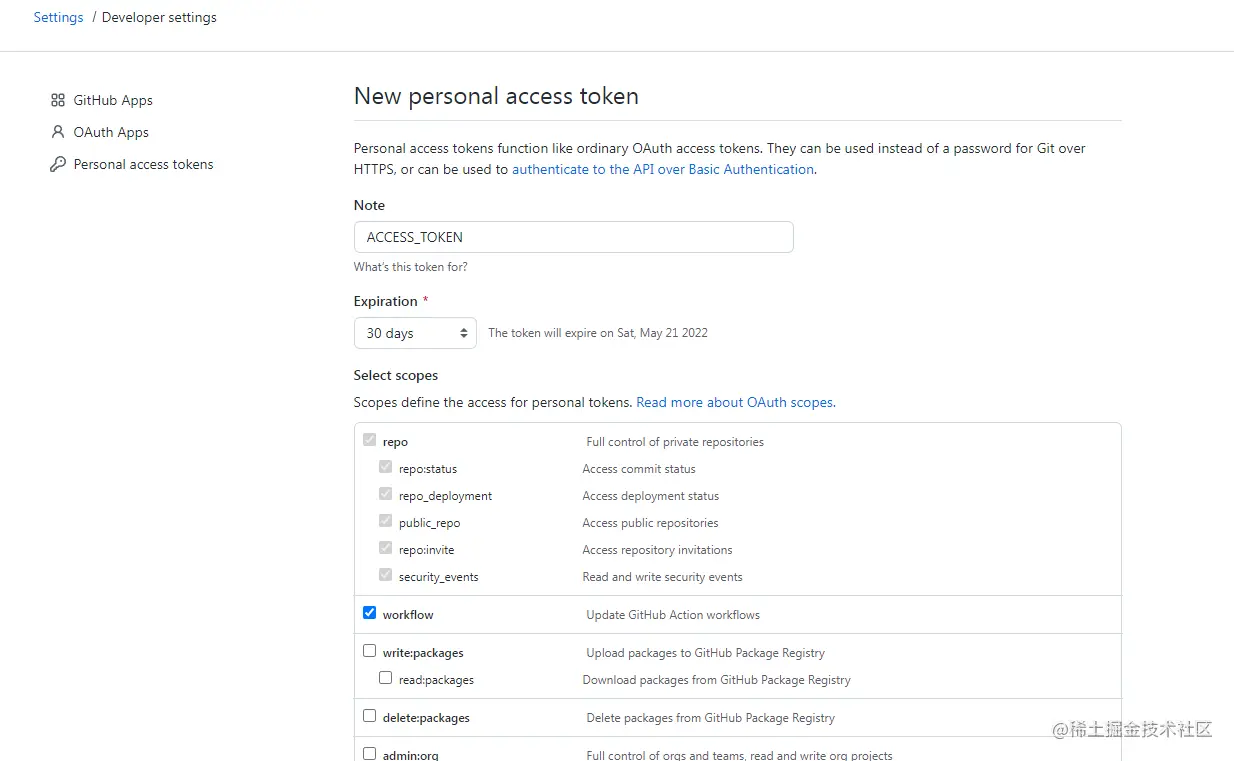Open GitHub Apps sidebar item

pyautogui.click(x=113, y=100)
